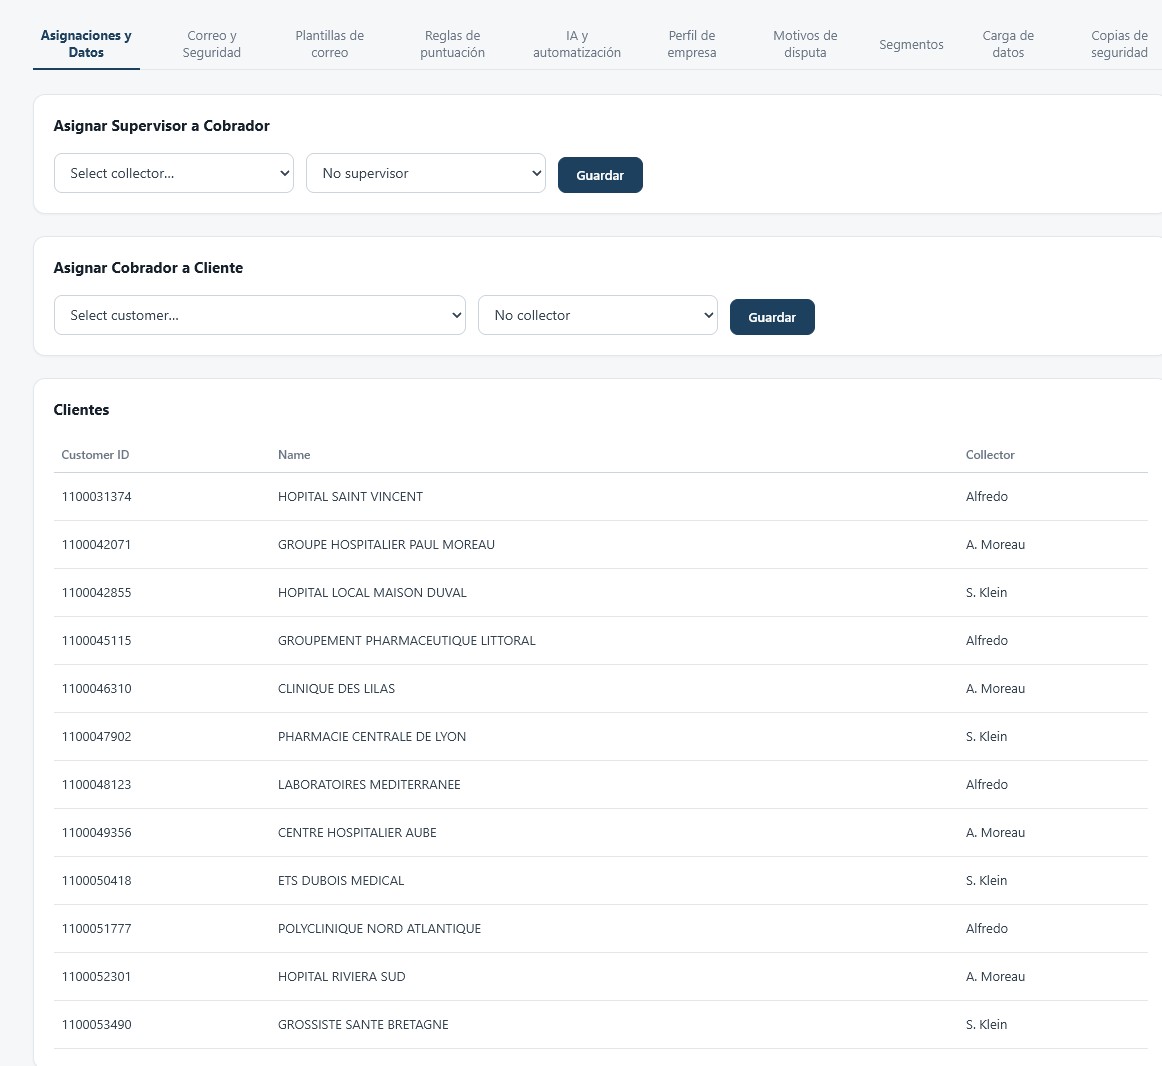Image resolution: width=1162 pixels, height=1066 pixels.
Task: Click A. Moreau collector for HOPITAL RIVIERA SUD
Action: (x=995, y=976)
